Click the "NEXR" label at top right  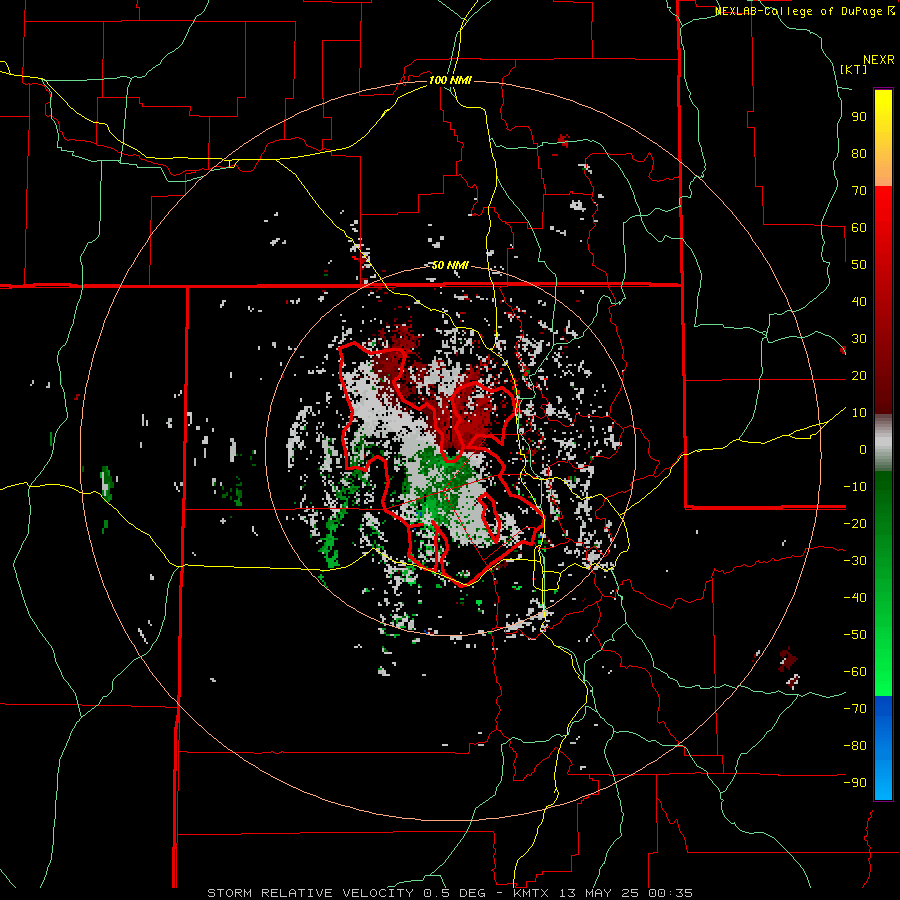(879, 60)
